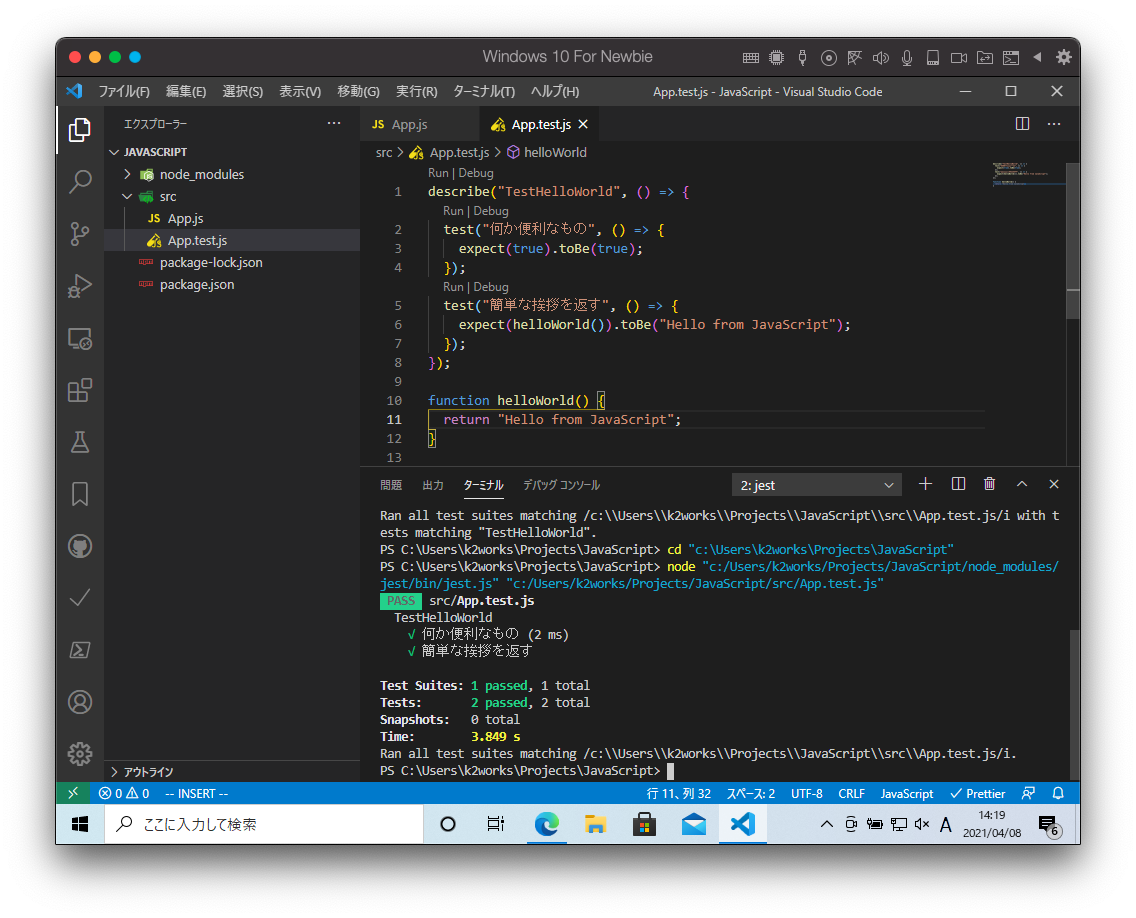The image size is (1136, 918).
Task: Expand the アウトライン outline section
Action: [x=148, y=772]
